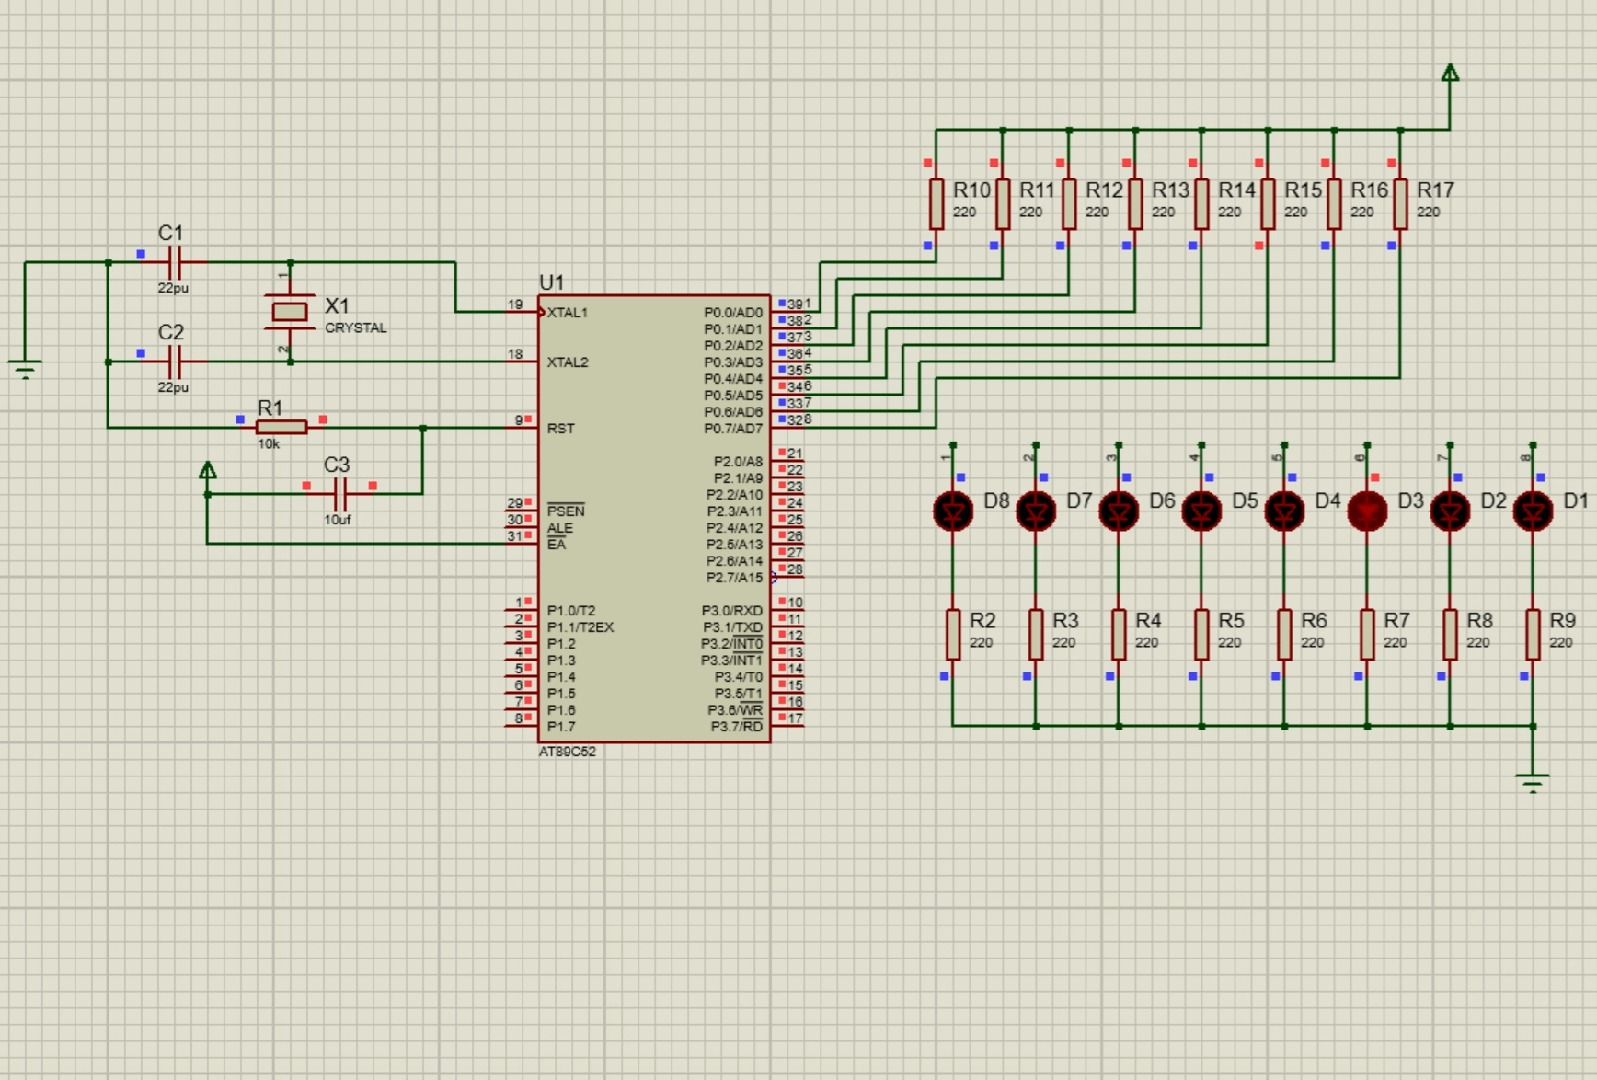Click ground symbol below resistor R9
This screenshot has width=1597, height=1080.
pos(1533,782)
